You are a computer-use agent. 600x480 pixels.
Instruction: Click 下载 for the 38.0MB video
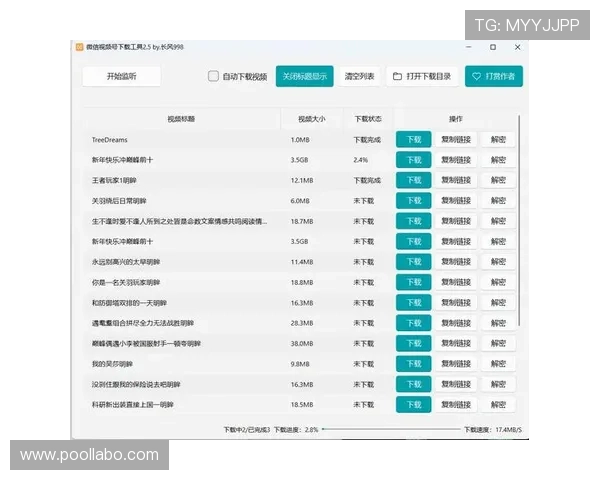click(x=414, y=343)
